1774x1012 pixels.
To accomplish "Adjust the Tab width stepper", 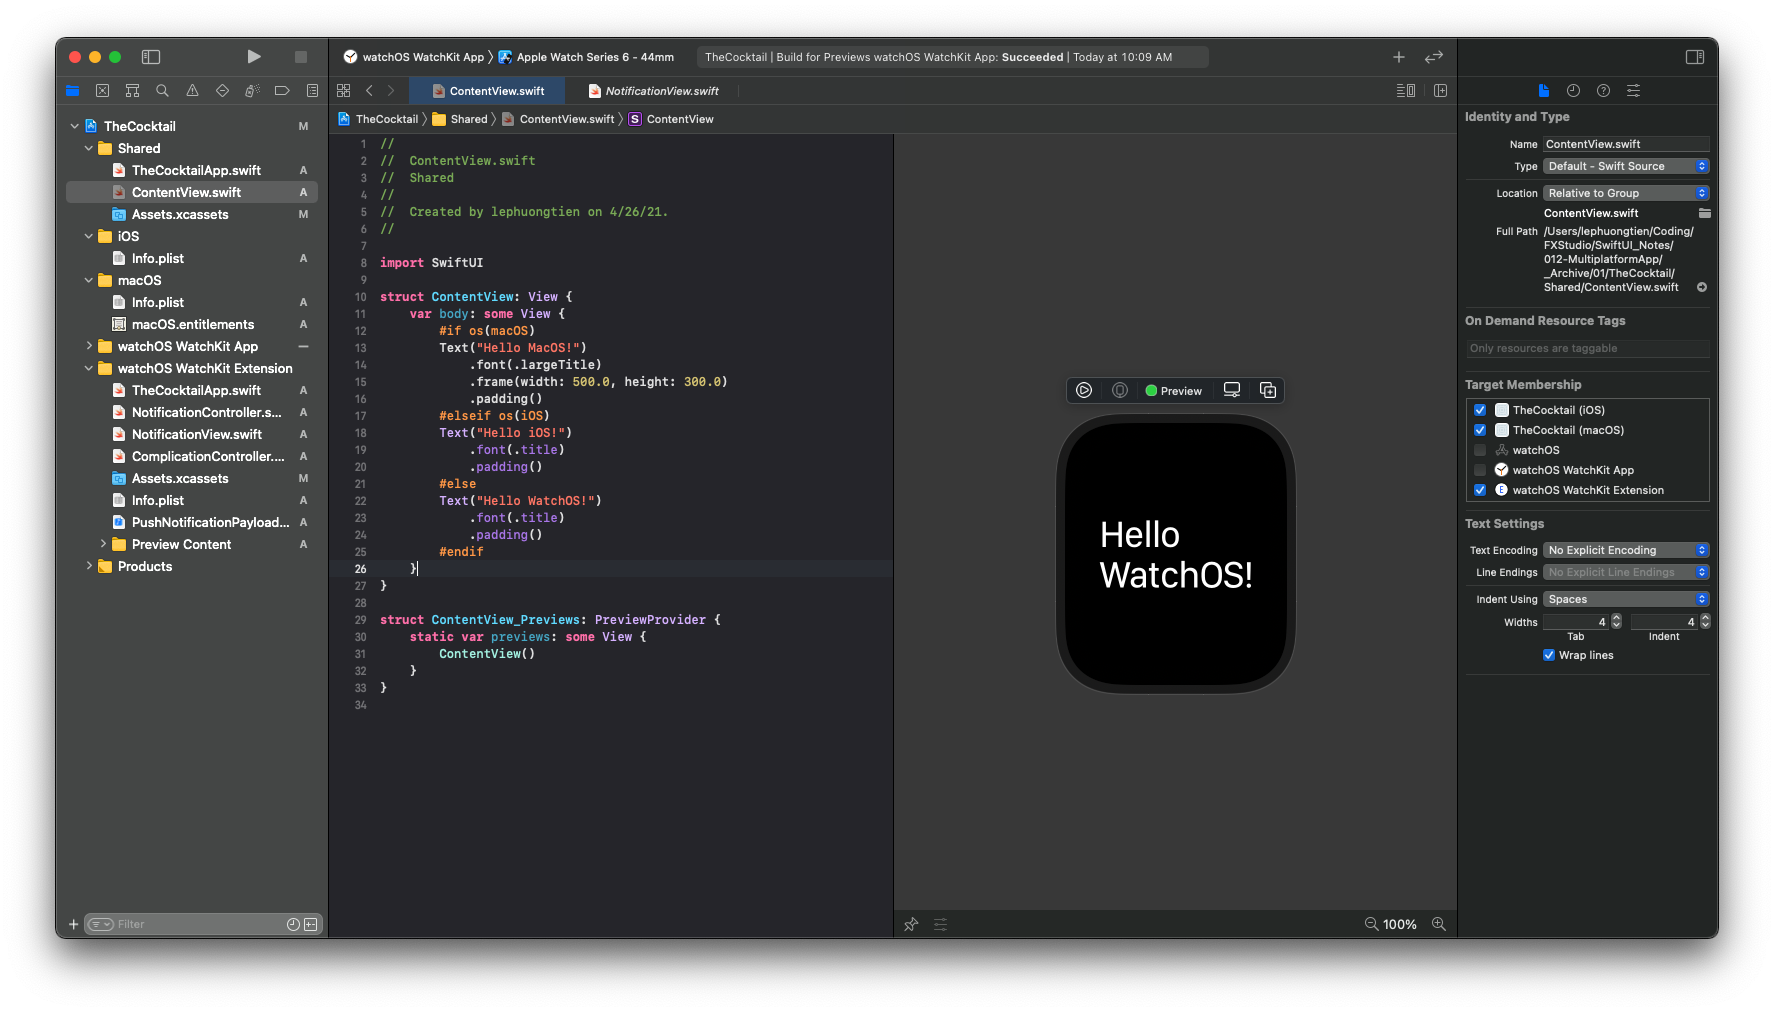I will 1616,622.
